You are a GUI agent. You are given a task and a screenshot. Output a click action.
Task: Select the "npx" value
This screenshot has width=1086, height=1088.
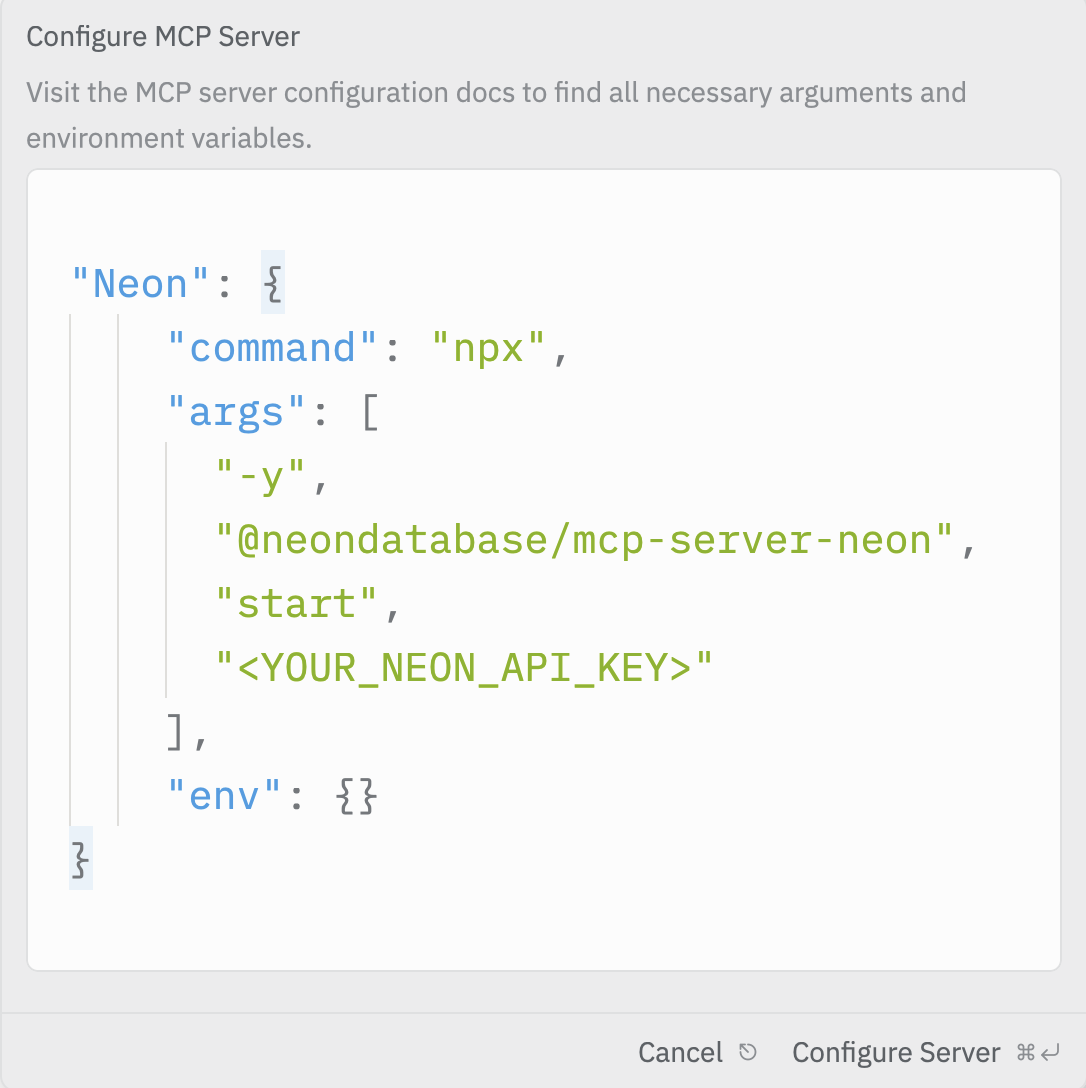point(486,347)
